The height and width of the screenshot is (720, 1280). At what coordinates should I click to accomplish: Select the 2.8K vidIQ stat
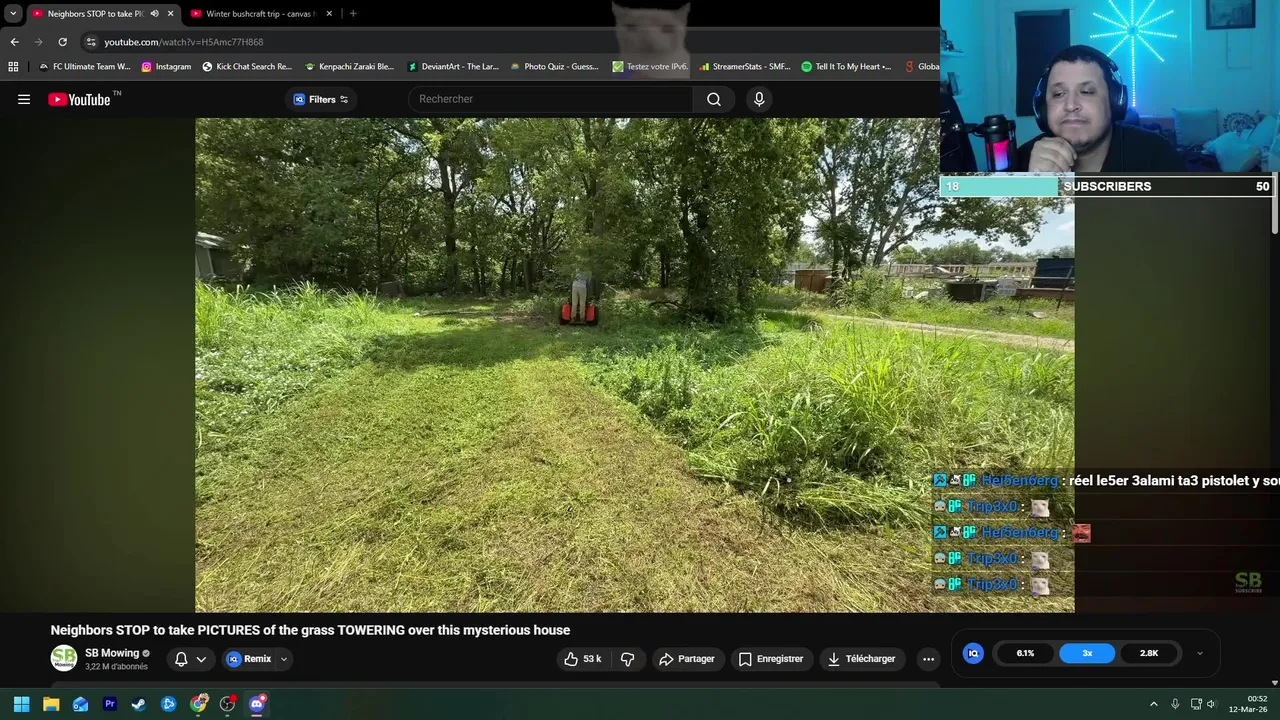pyautogui.click(x=1149, y=653)
